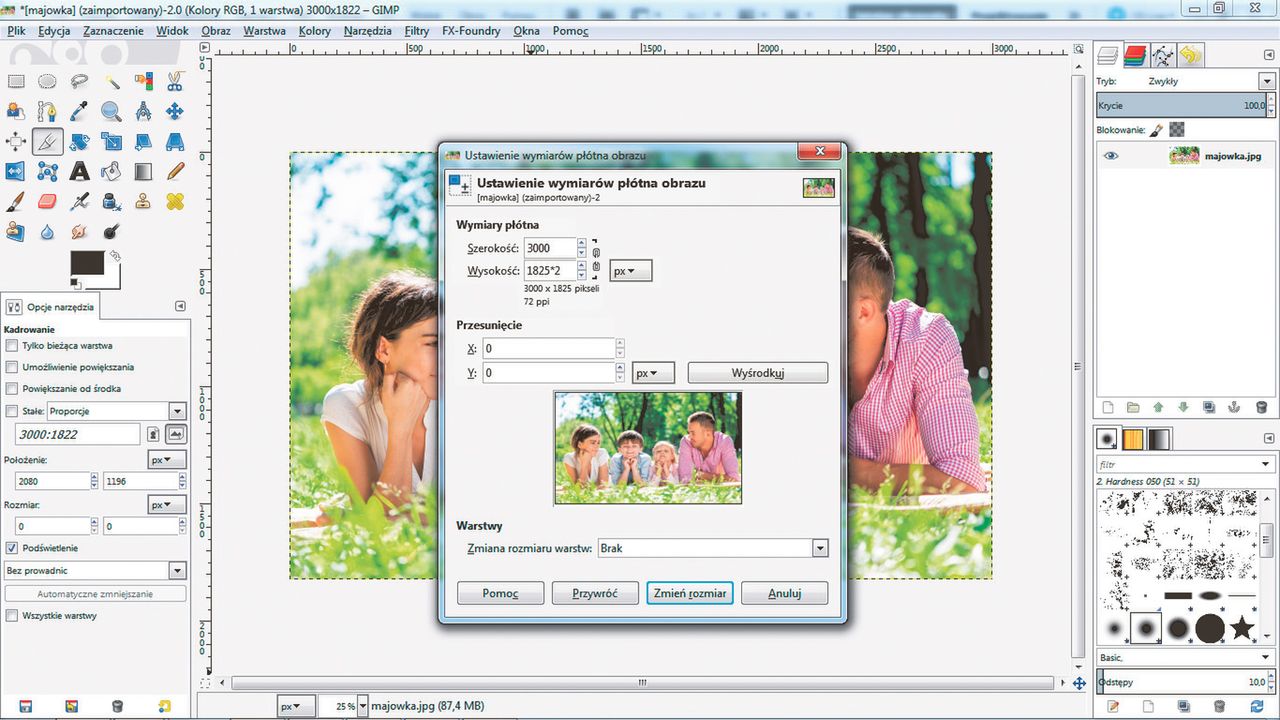The image size is (1280, 720).
Task: Open the Rozmiar px unit dropdown
Action: 167,505
